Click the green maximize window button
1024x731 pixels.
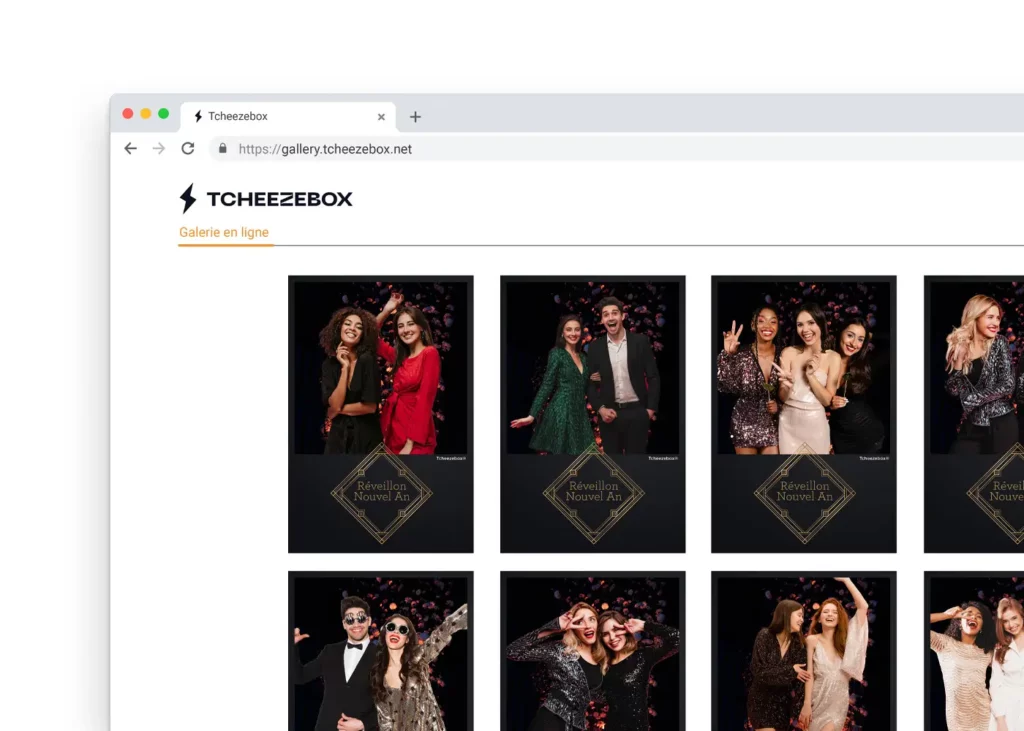point(164,114)
